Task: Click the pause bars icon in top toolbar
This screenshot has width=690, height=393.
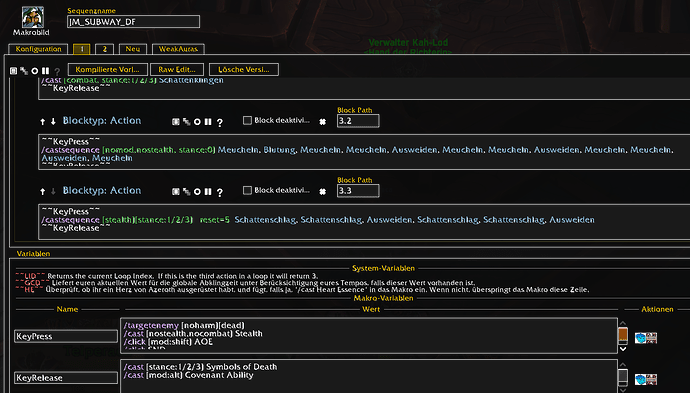Action: (x=45, y=70)
